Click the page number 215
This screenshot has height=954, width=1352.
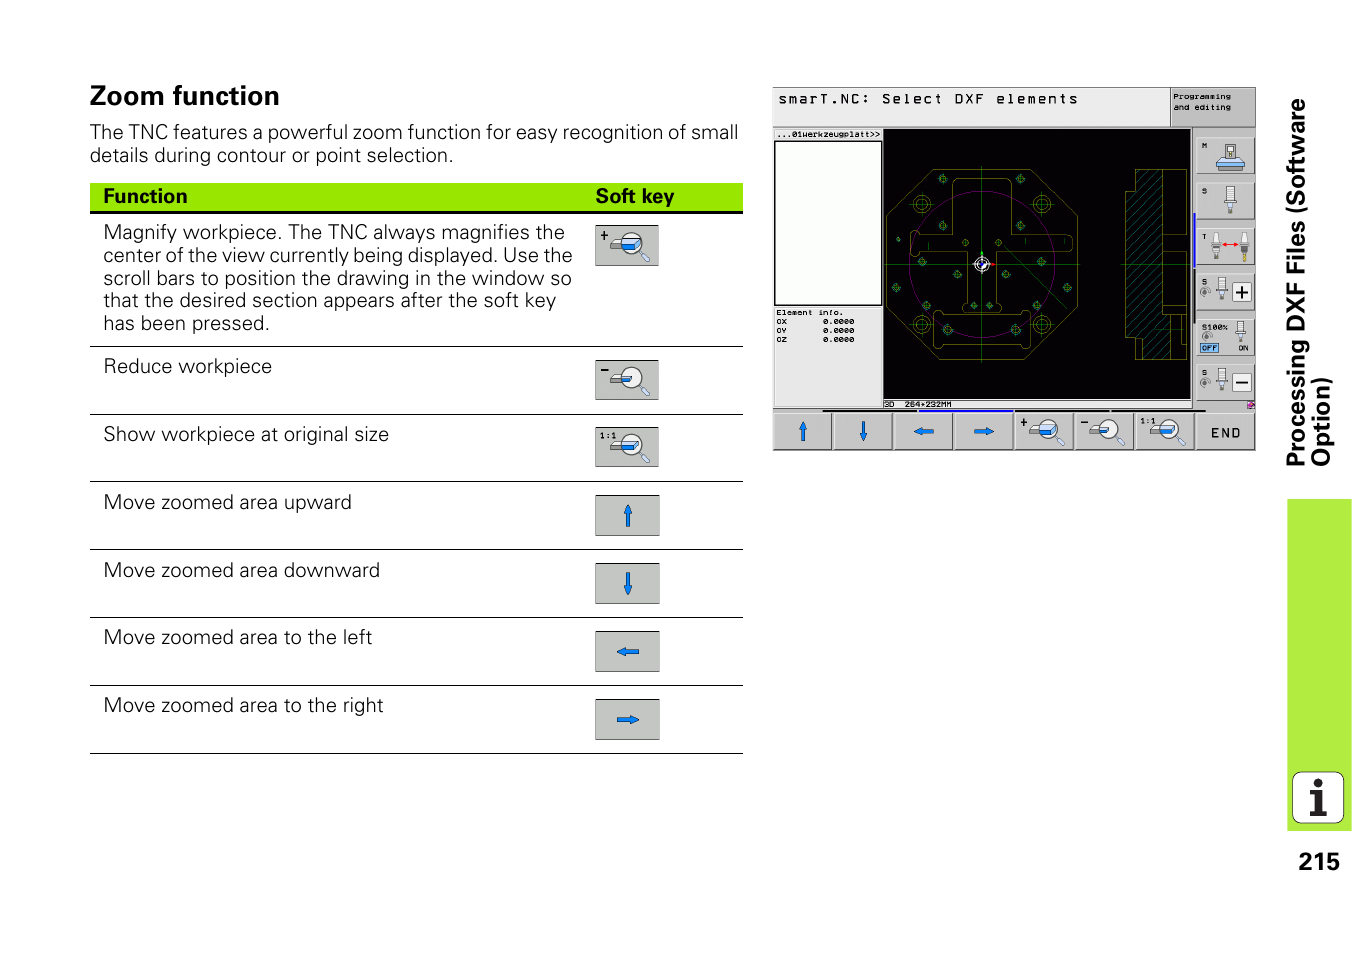coord(1318,862)
